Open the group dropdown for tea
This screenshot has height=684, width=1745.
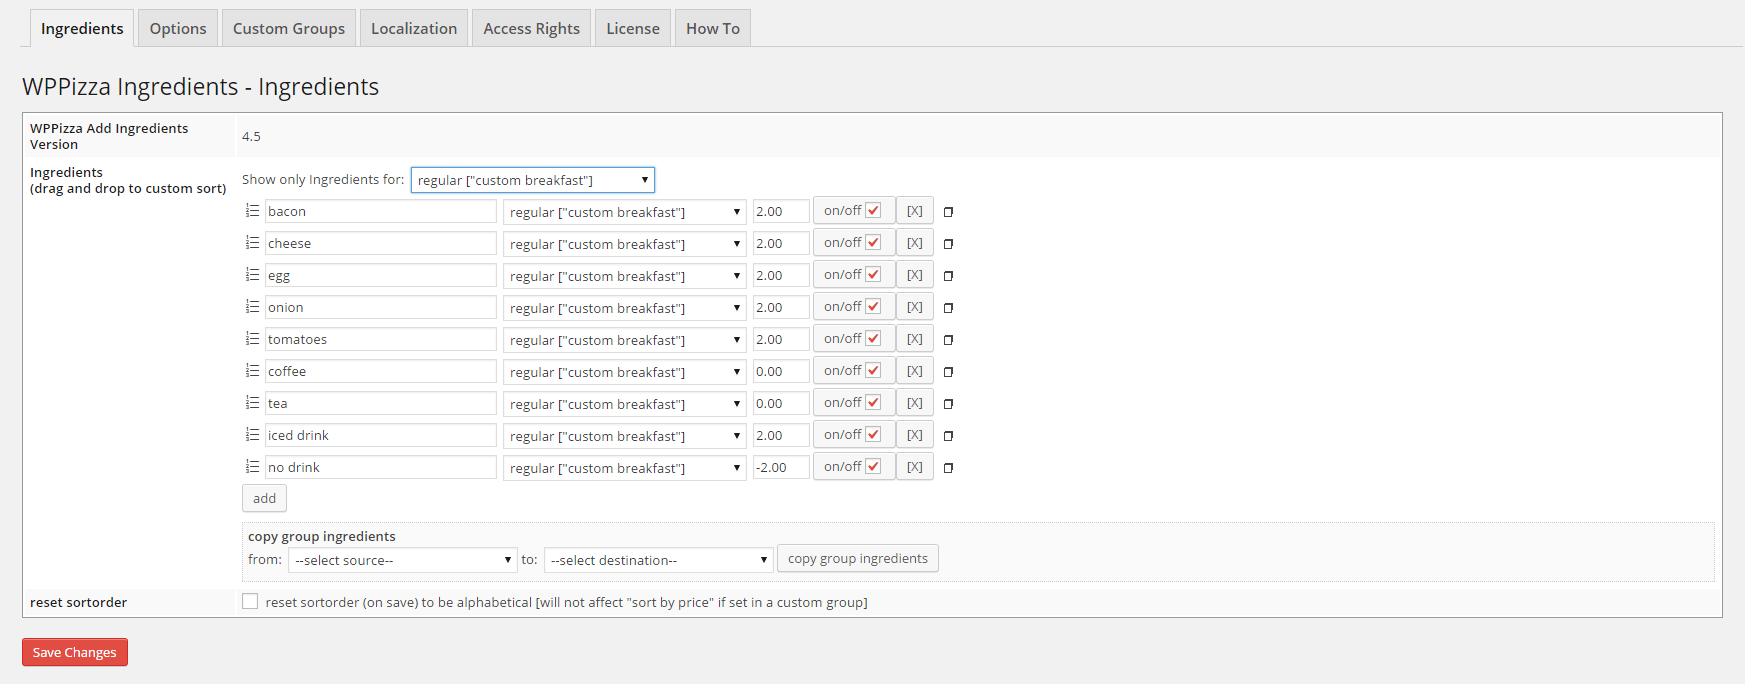625,404
